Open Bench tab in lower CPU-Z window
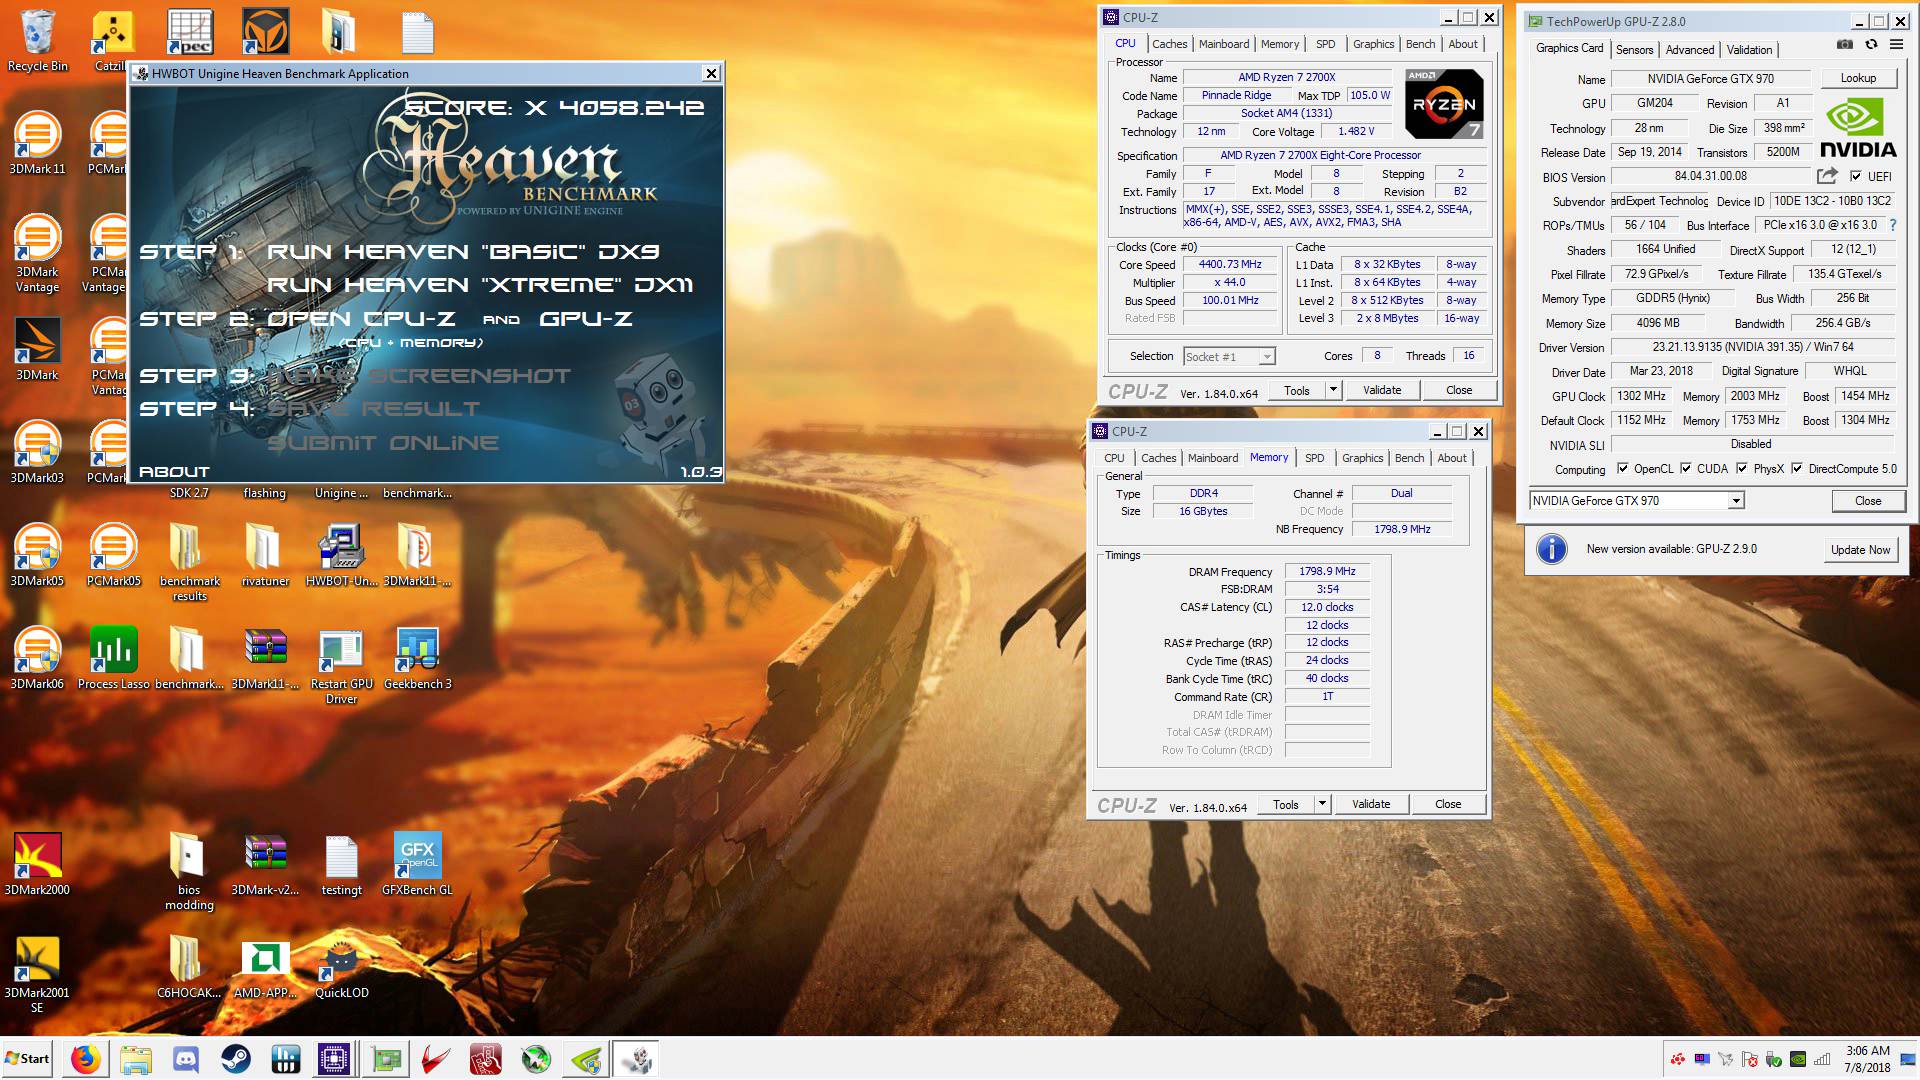The height and width of the screenshot is (1080, 1920). (x=1409, y=458)
